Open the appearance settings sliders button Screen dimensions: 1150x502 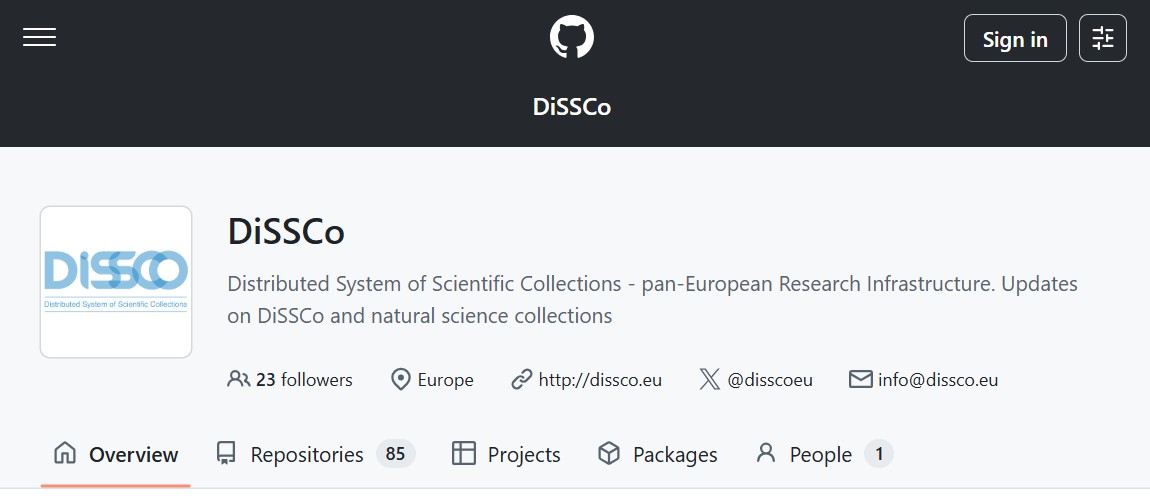pyautogui.click(x=1103, y=38)
